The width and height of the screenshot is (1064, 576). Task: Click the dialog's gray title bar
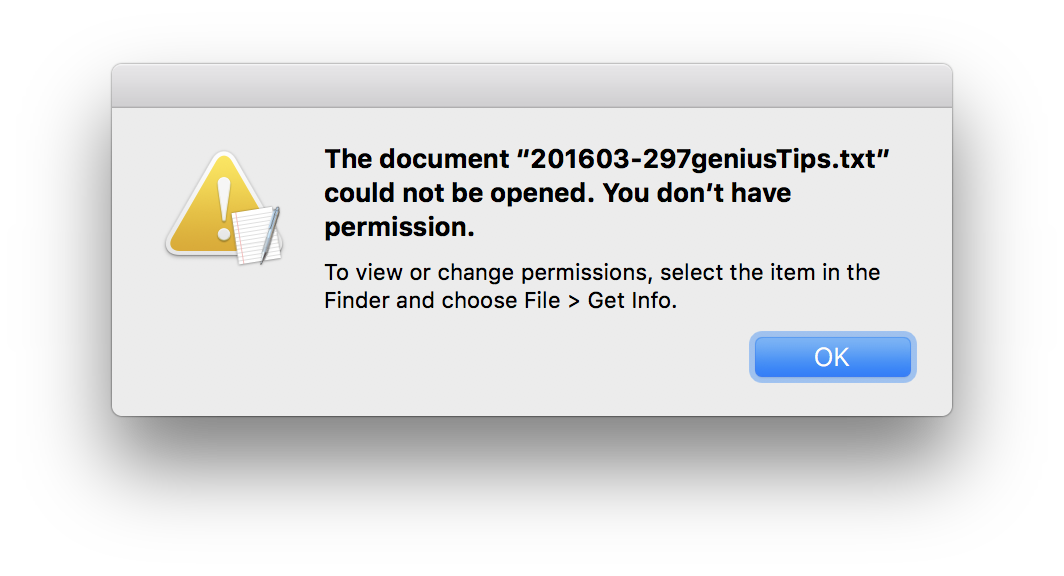(531, 86)
